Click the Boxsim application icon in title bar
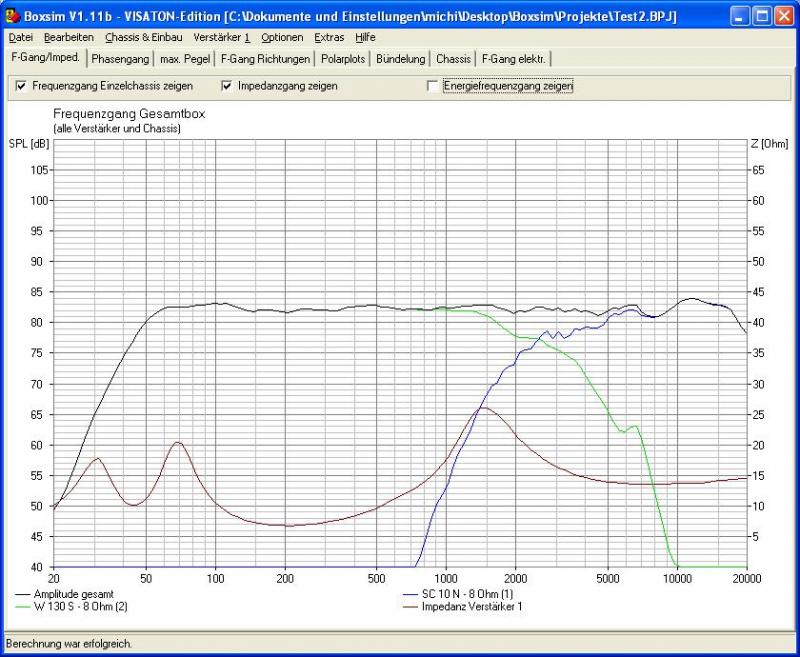 (13, 16)
